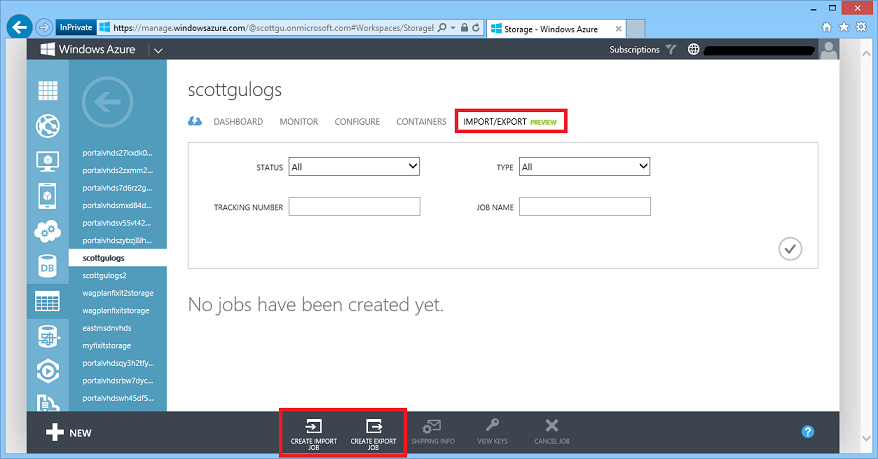Screen dimensions: 878x459
Task: Select Import/Export Preview tab
Action: tap(510, 121)
